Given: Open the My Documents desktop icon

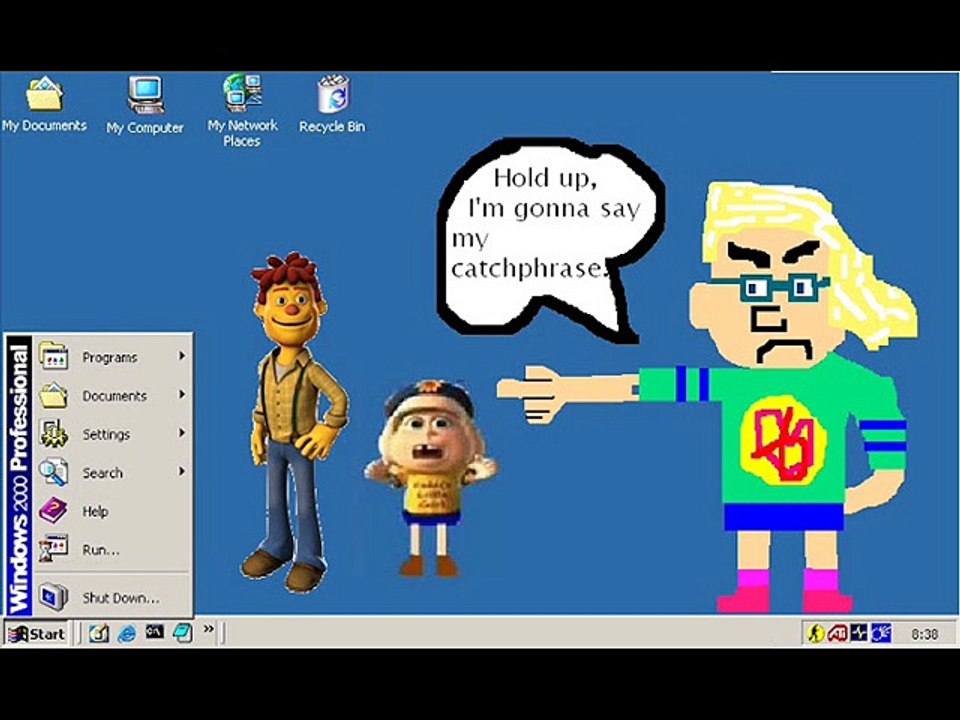Looking at the screenshot, I should pos(43,104).
